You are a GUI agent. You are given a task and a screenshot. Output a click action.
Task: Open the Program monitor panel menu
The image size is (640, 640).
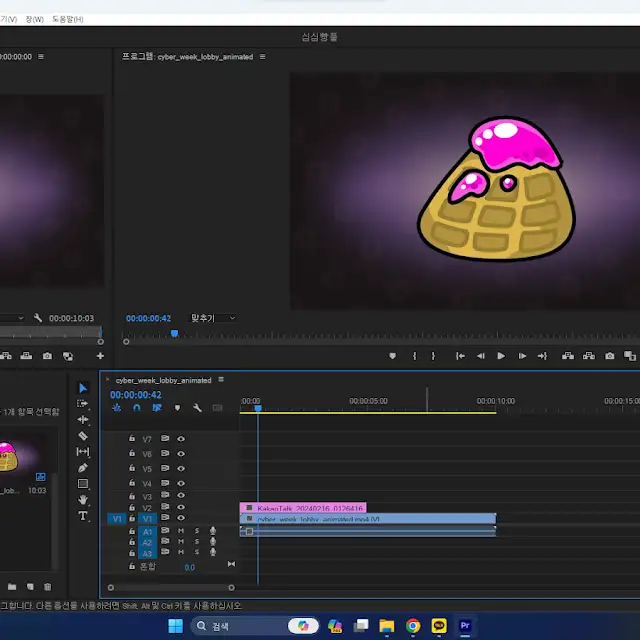pyautogui.click(x=262, y=57)
